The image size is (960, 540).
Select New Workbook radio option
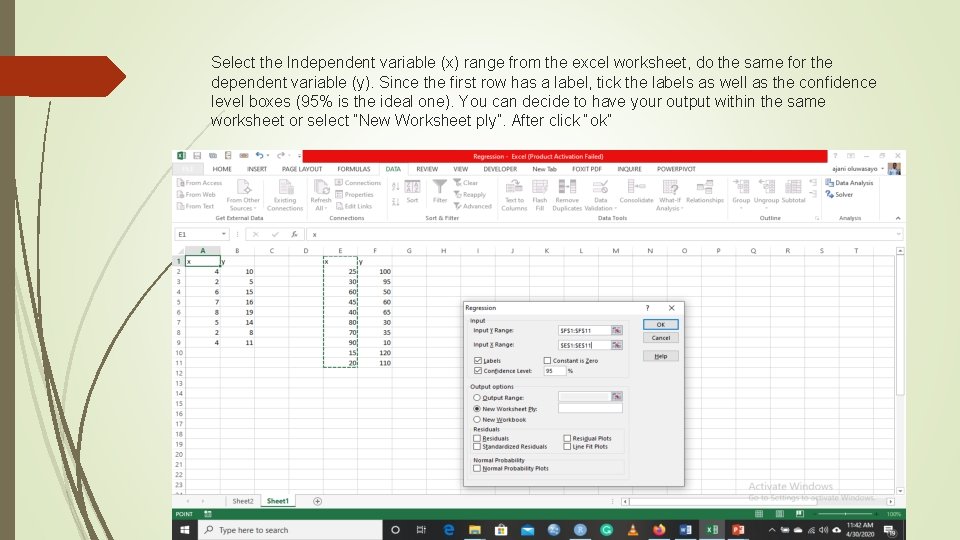pos(476,419)
